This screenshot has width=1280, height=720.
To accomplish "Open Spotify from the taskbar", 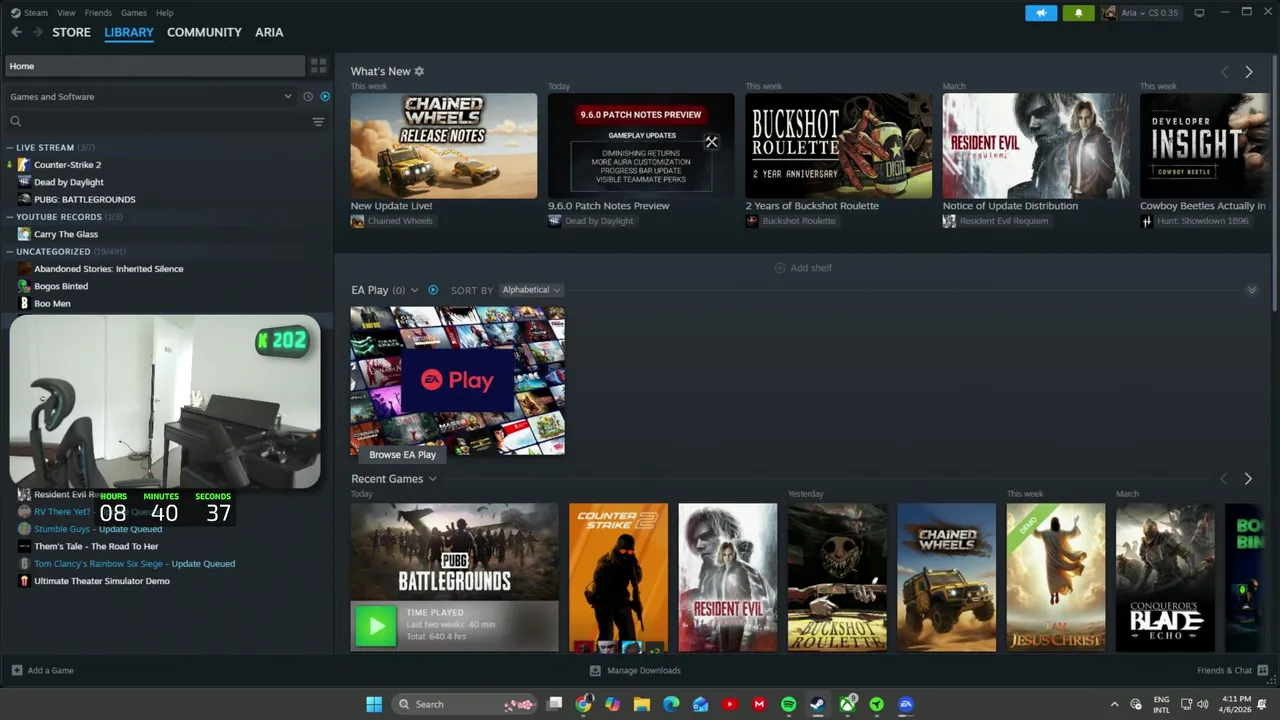I will point(788,704).
